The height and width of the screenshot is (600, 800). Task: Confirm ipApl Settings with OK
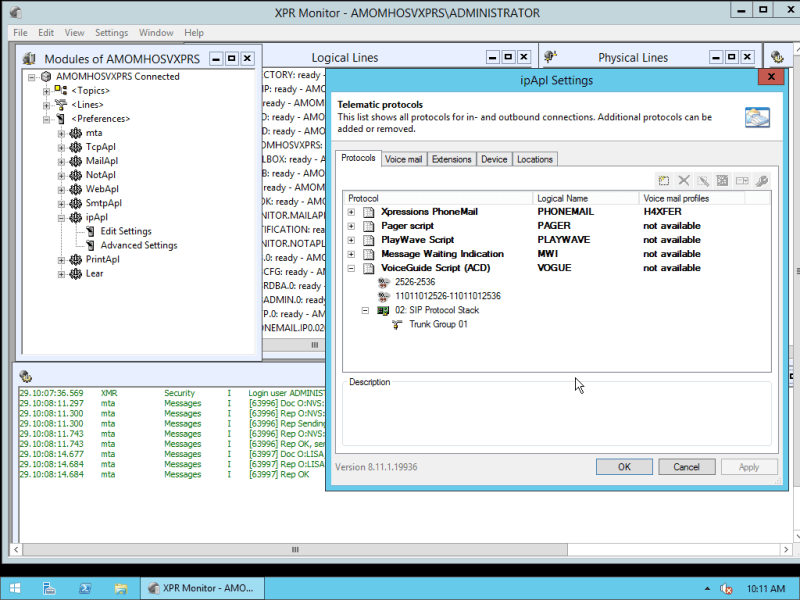pos(624,467)
